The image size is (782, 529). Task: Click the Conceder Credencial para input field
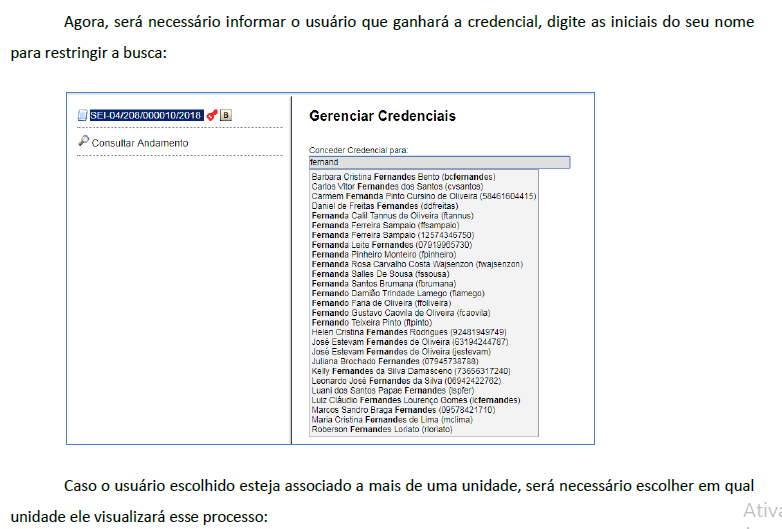[x=439, y=162]
